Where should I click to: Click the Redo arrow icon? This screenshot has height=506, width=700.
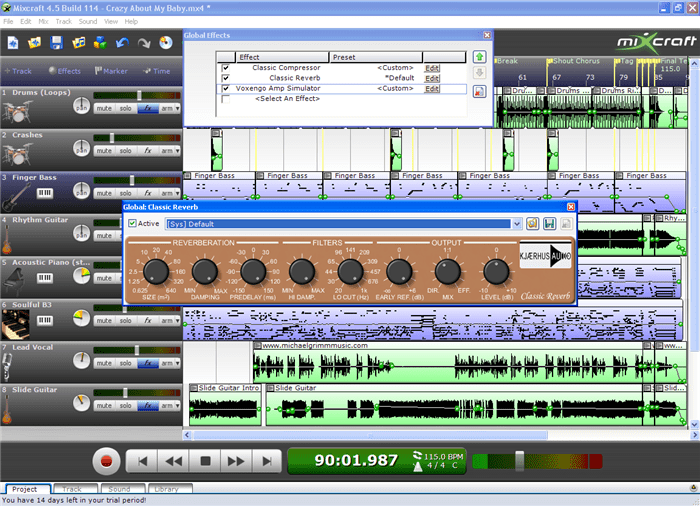pyautogui.click(x=144, y=43)
